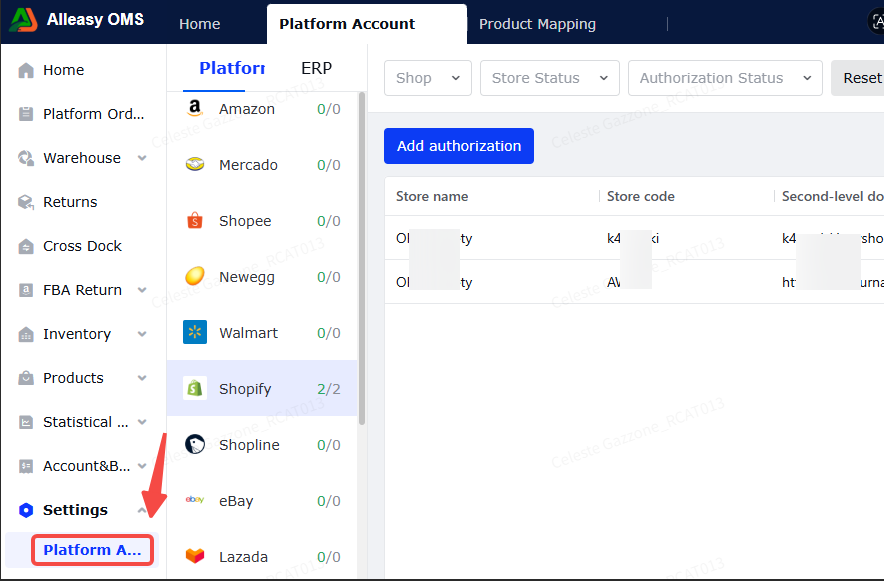This screenshot has width=884, height=581.
Task: Select the Shopline platform label
Action: 249,445
